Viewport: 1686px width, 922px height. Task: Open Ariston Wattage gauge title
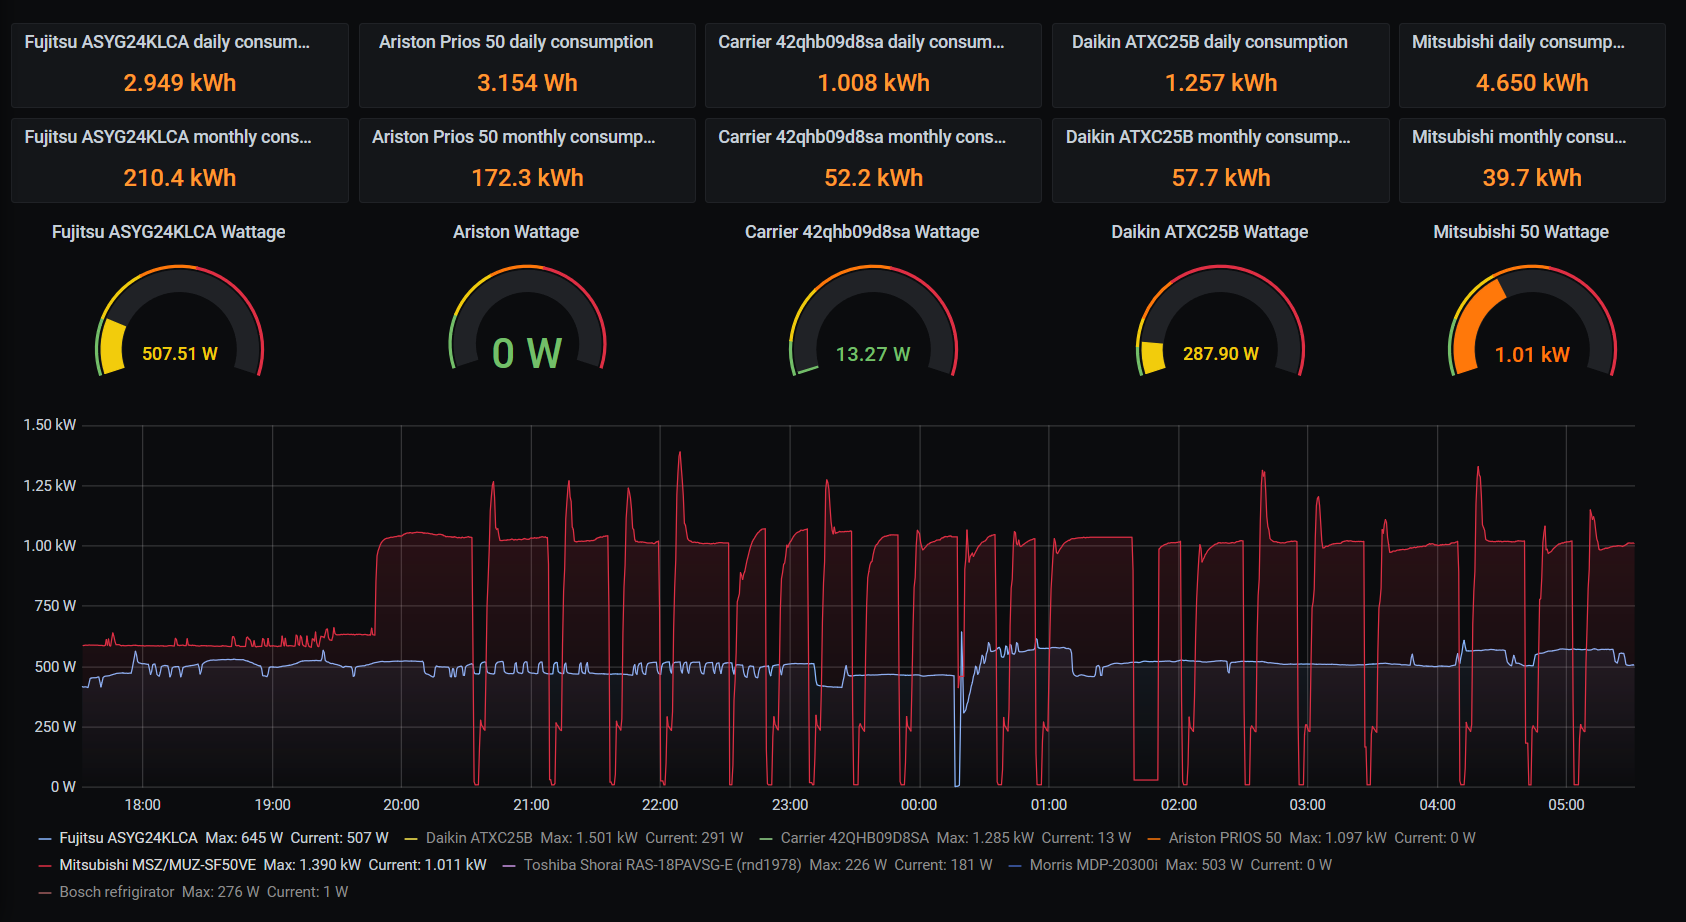tap(516, 232)
